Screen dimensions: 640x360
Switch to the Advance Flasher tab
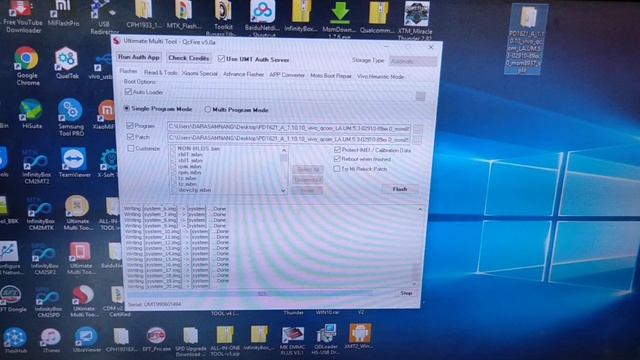click(x=243, y=74)
